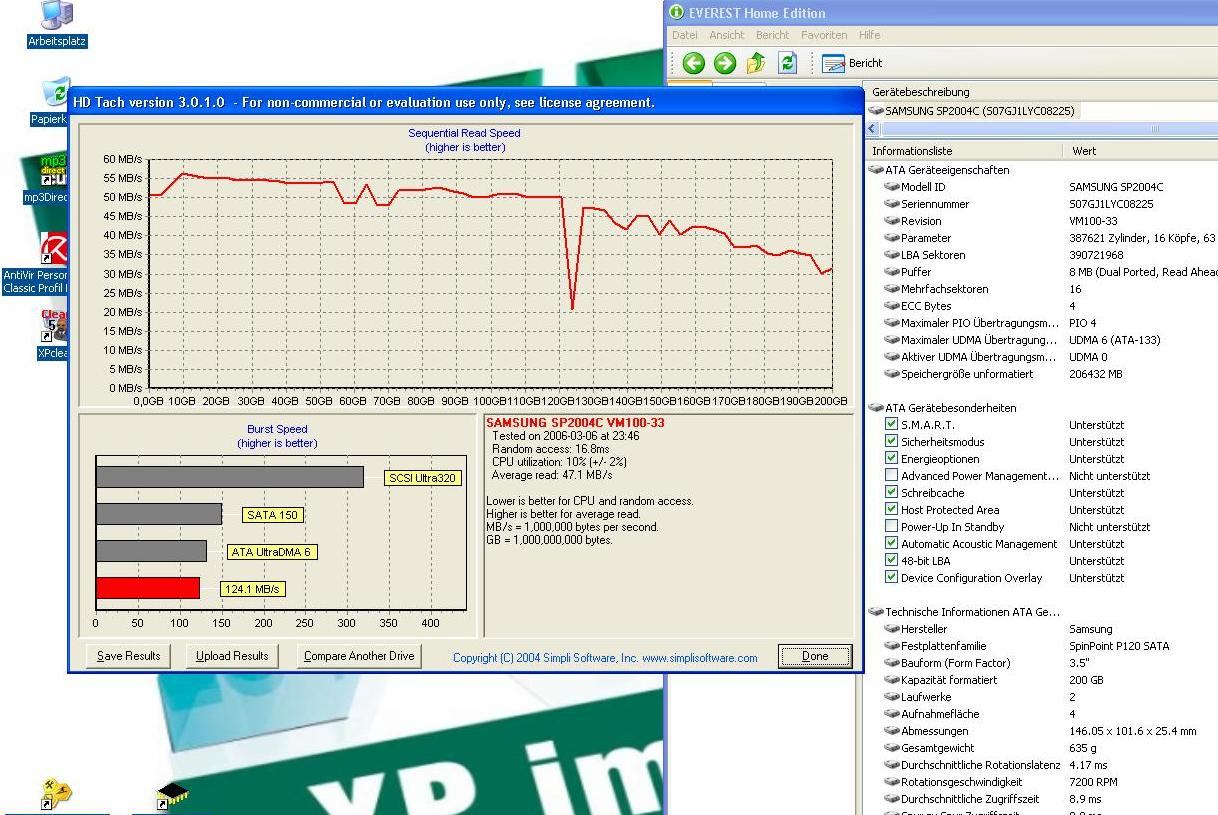Viewport: 1218px width, 815px height.
Task: Toggle the Energieoptionen checkbox
Action: 892,459
